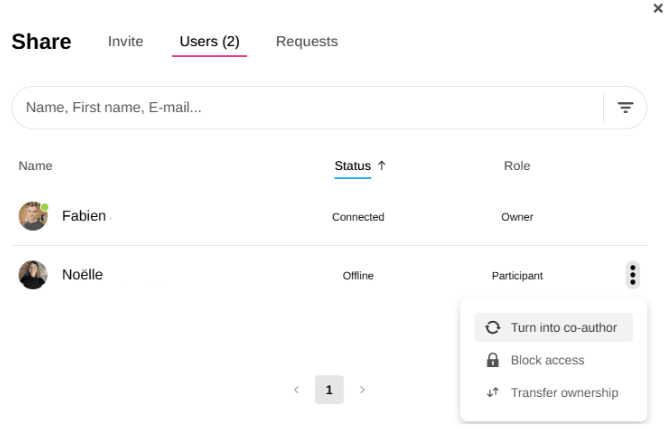Image resolution: width=670 pixels, height=430 pixels.
Task: Choose Transfer ownership menu entry
Action: pyautogui.click(x=564, y=393)
